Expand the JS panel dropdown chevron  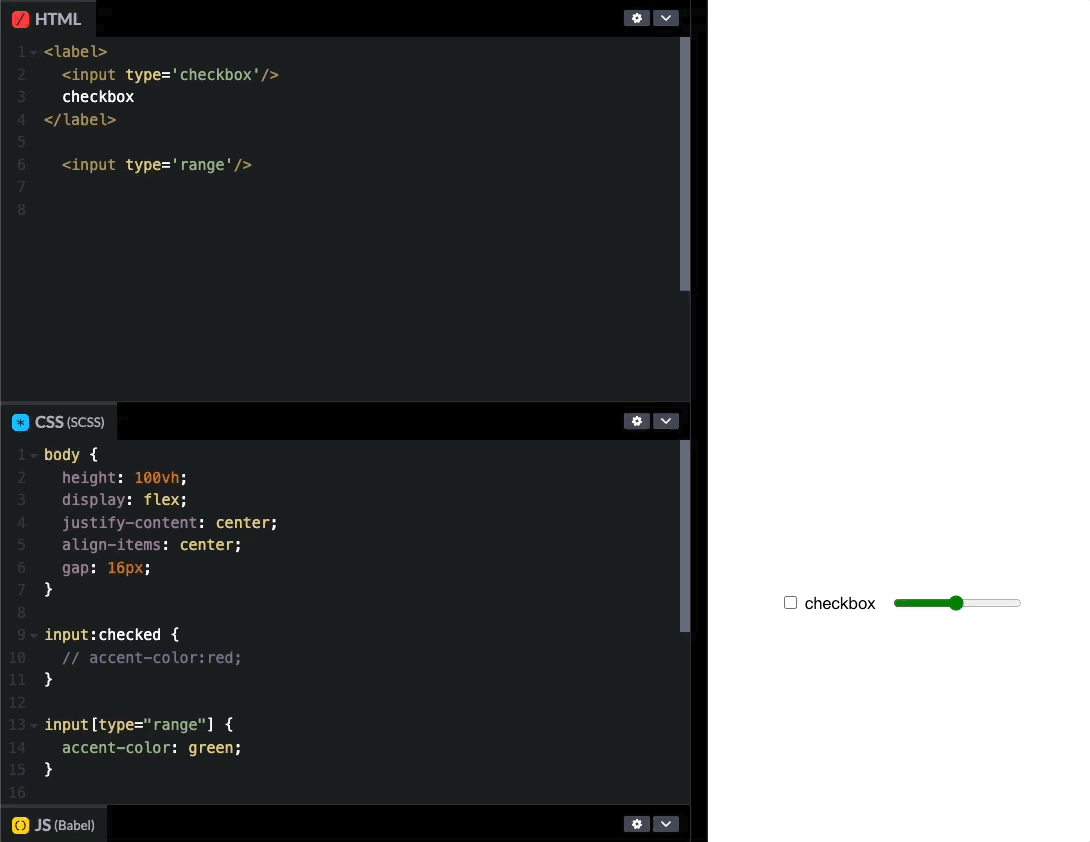(x=666, y=823)
